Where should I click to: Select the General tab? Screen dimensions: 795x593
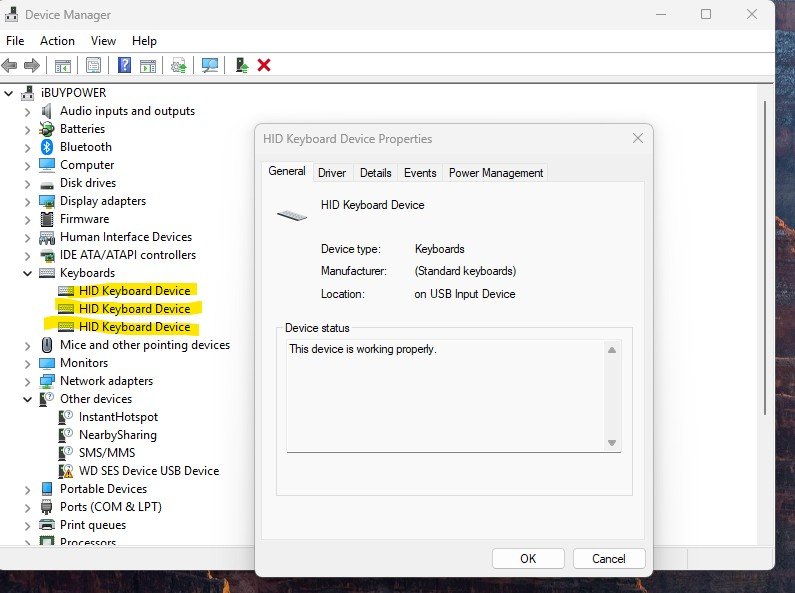click(x=287, y=171)
